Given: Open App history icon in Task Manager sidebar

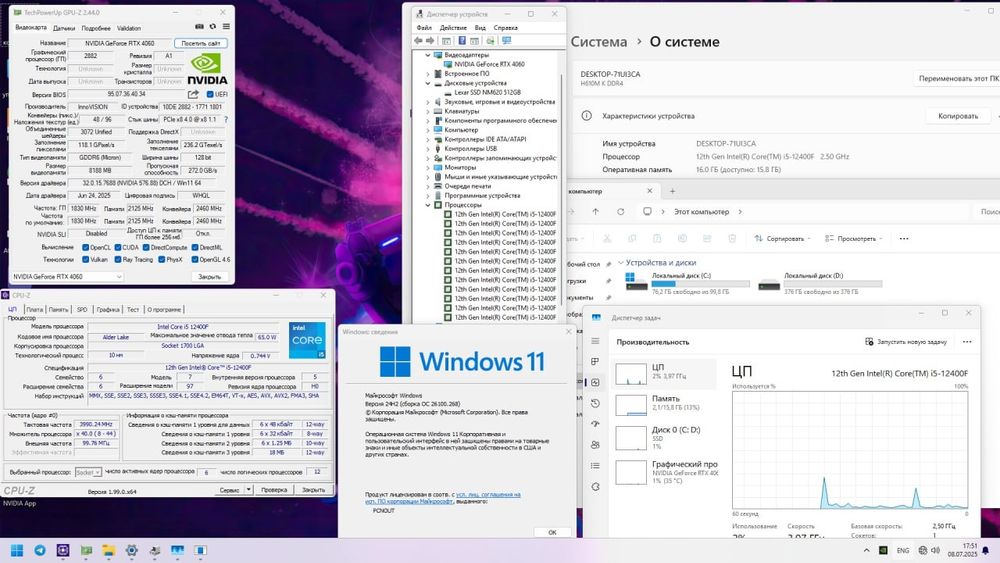Looking at the screenshot, I should (595, 403).
